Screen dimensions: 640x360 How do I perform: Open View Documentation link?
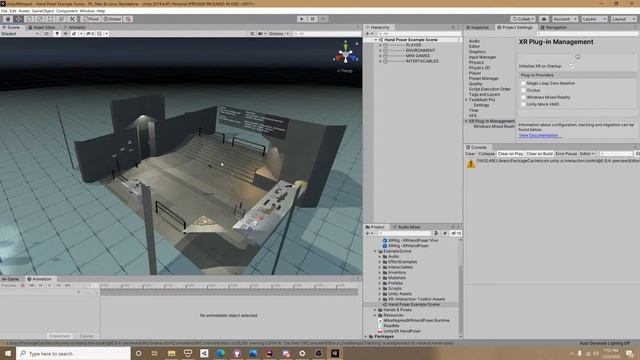click(x=538, y=135)
